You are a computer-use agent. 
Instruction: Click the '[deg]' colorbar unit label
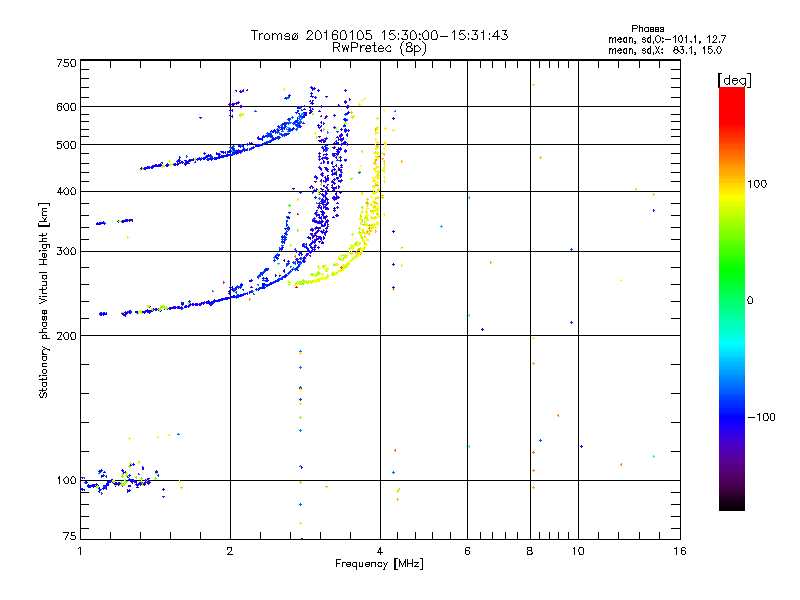tap(734, 80)
